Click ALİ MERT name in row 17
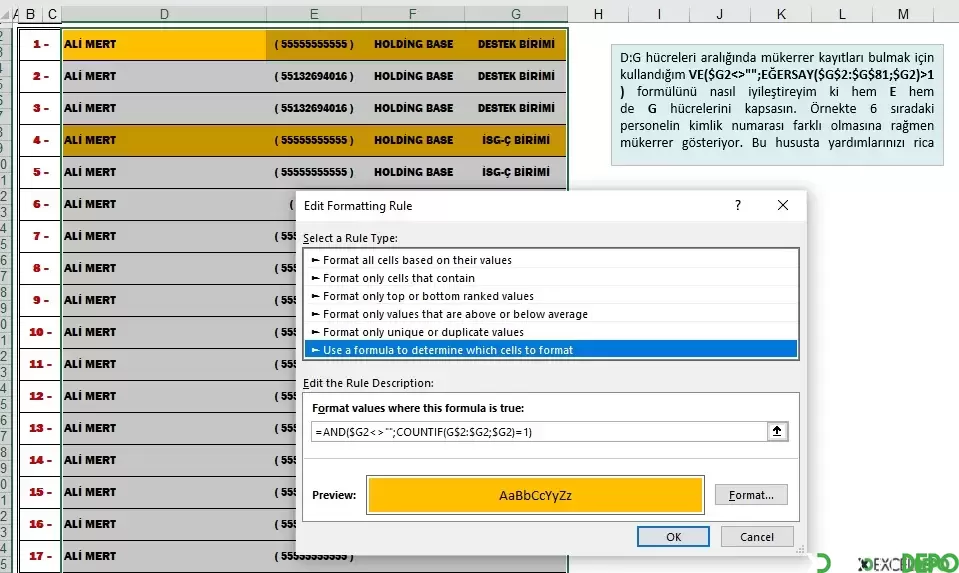Screen dimensions: 959x573 [90, 556]
